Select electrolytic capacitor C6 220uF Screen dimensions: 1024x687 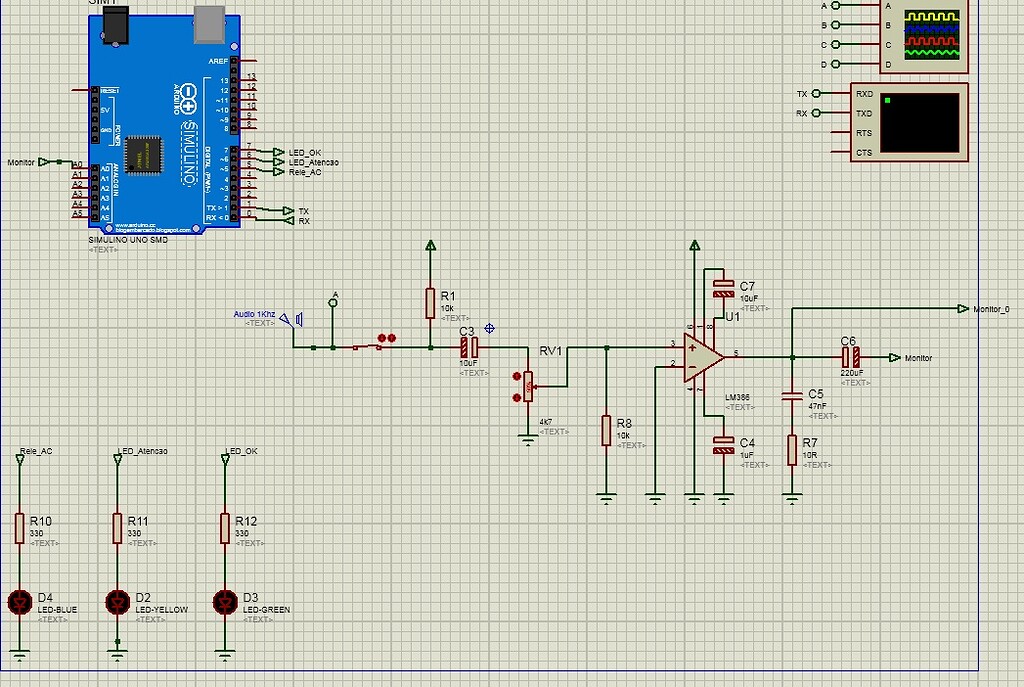851,356
